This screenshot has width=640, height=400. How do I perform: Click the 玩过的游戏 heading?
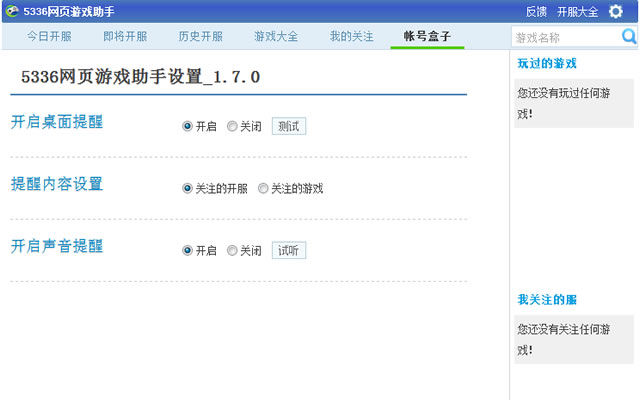pos(547,63)
